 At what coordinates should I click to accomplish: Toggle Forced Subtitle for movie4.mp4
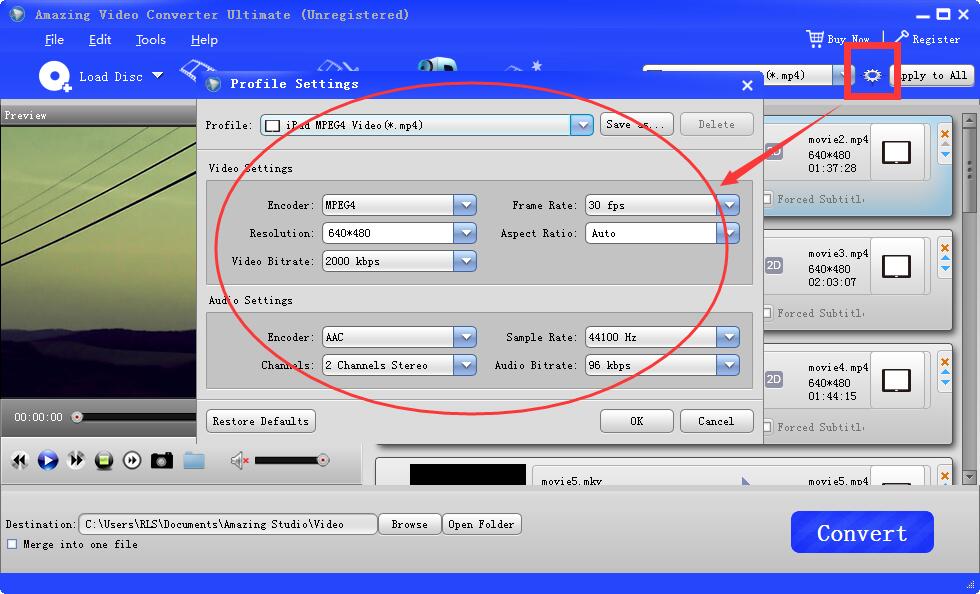768,427
